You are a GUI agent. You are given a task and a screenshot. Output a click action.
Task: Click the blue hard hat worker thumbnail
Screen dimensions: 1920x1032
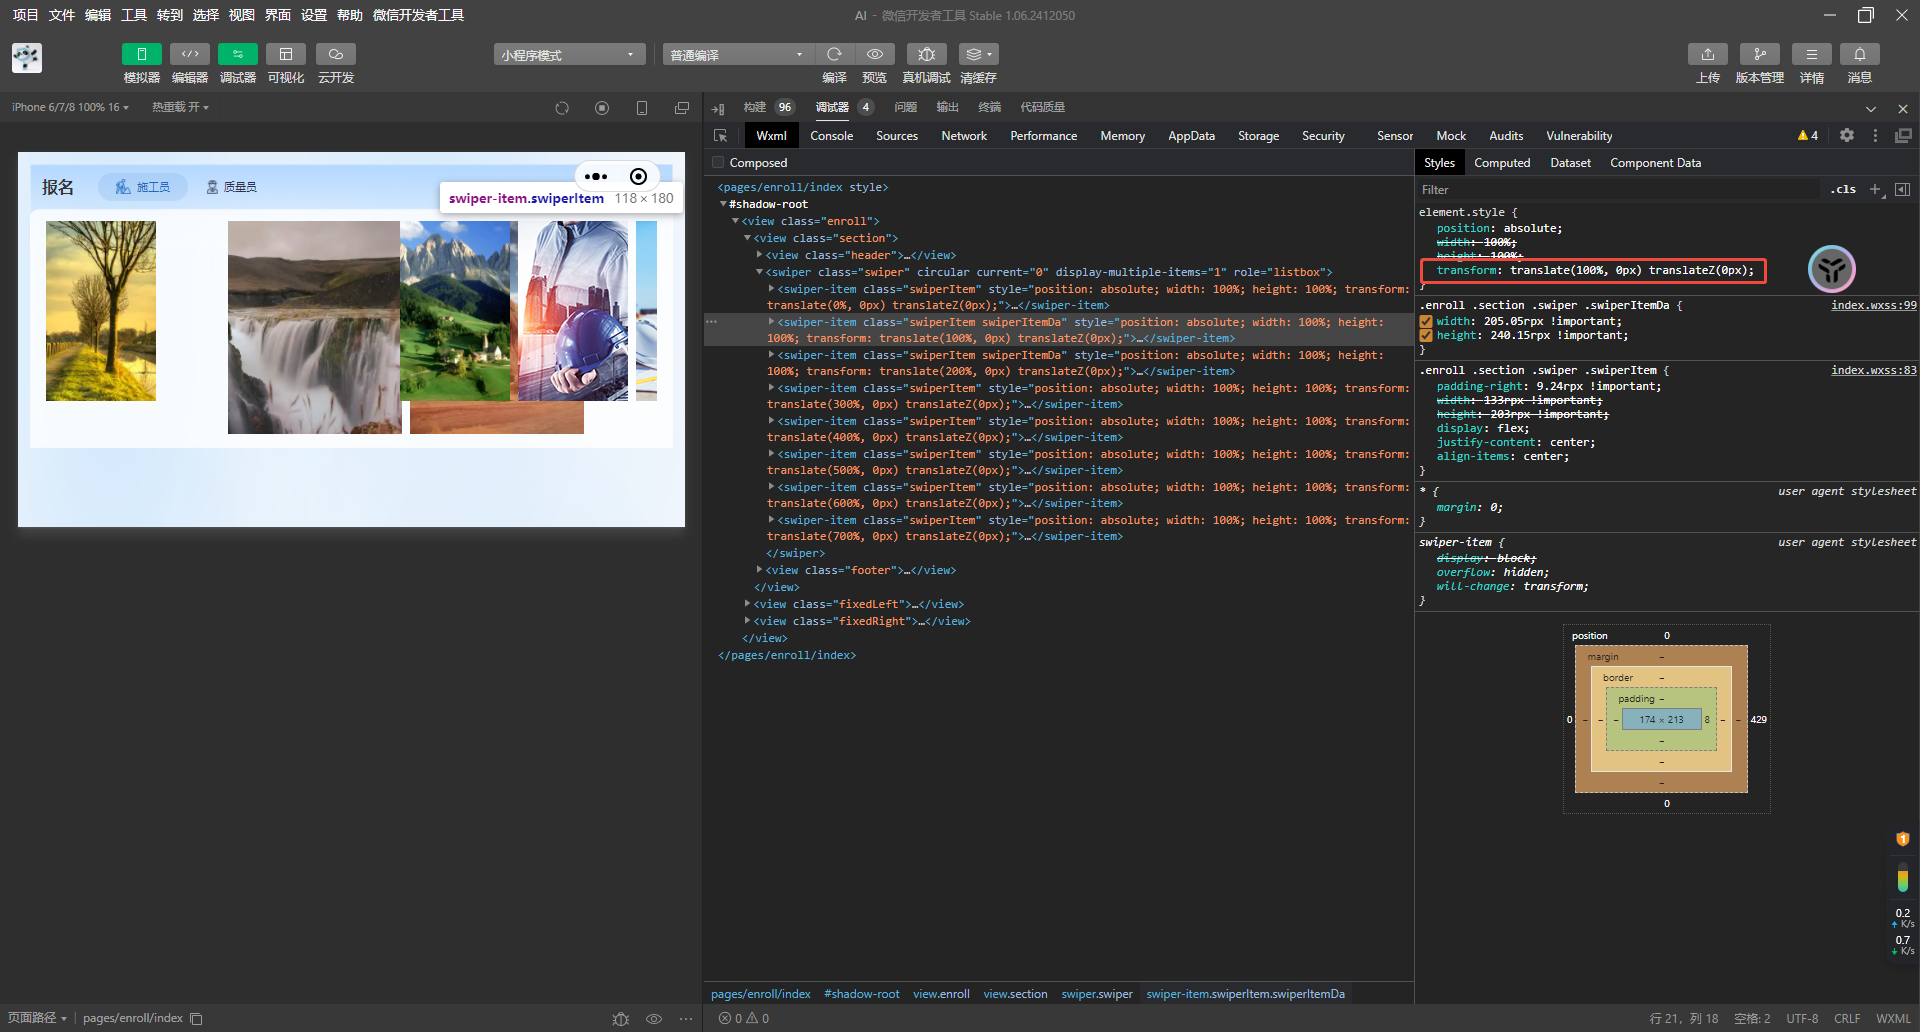click(573, 311)
